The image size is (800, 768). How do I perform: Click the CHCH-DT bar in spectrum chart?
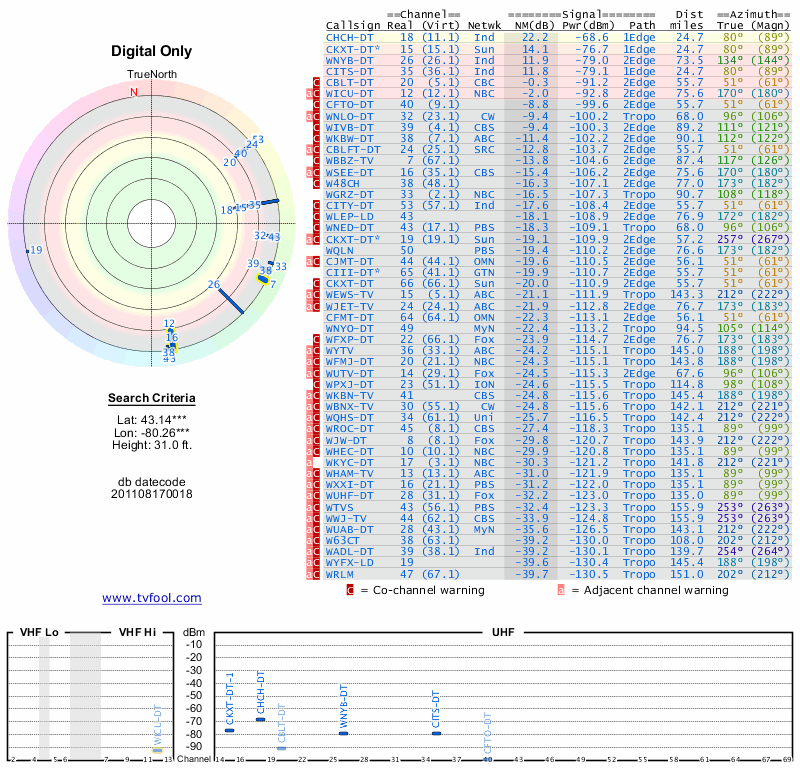pyautogui.click(x=261, y=719)
